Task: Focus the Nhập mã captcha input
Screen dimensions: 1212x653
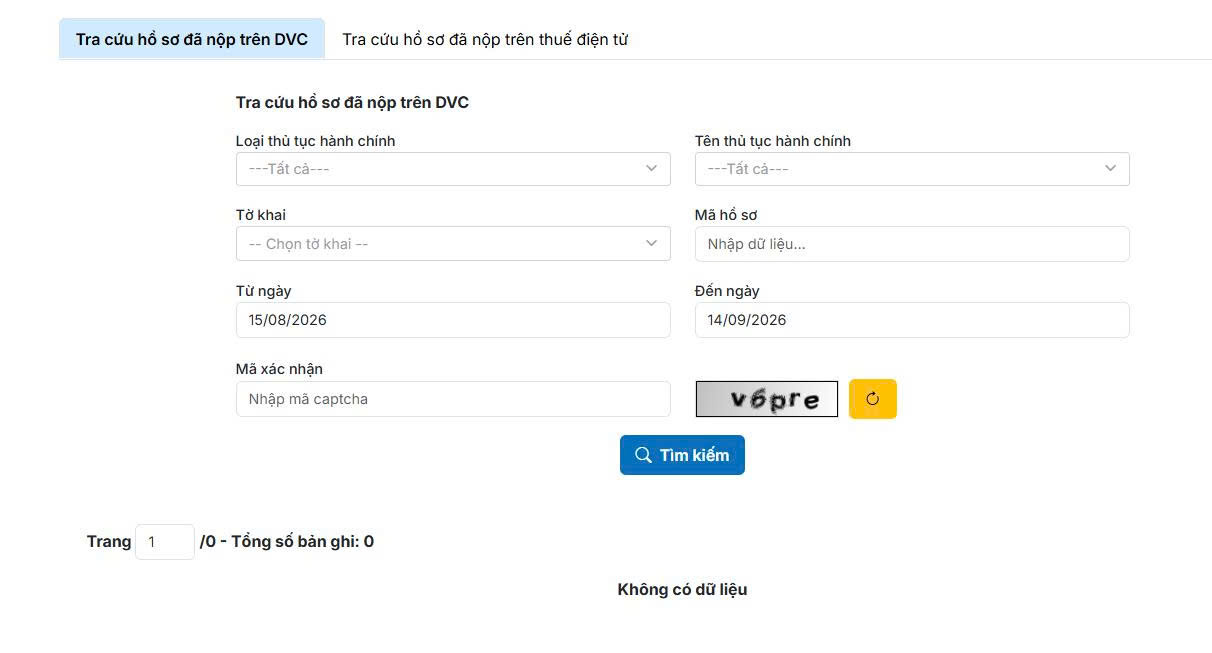Action: click(453, 399)
